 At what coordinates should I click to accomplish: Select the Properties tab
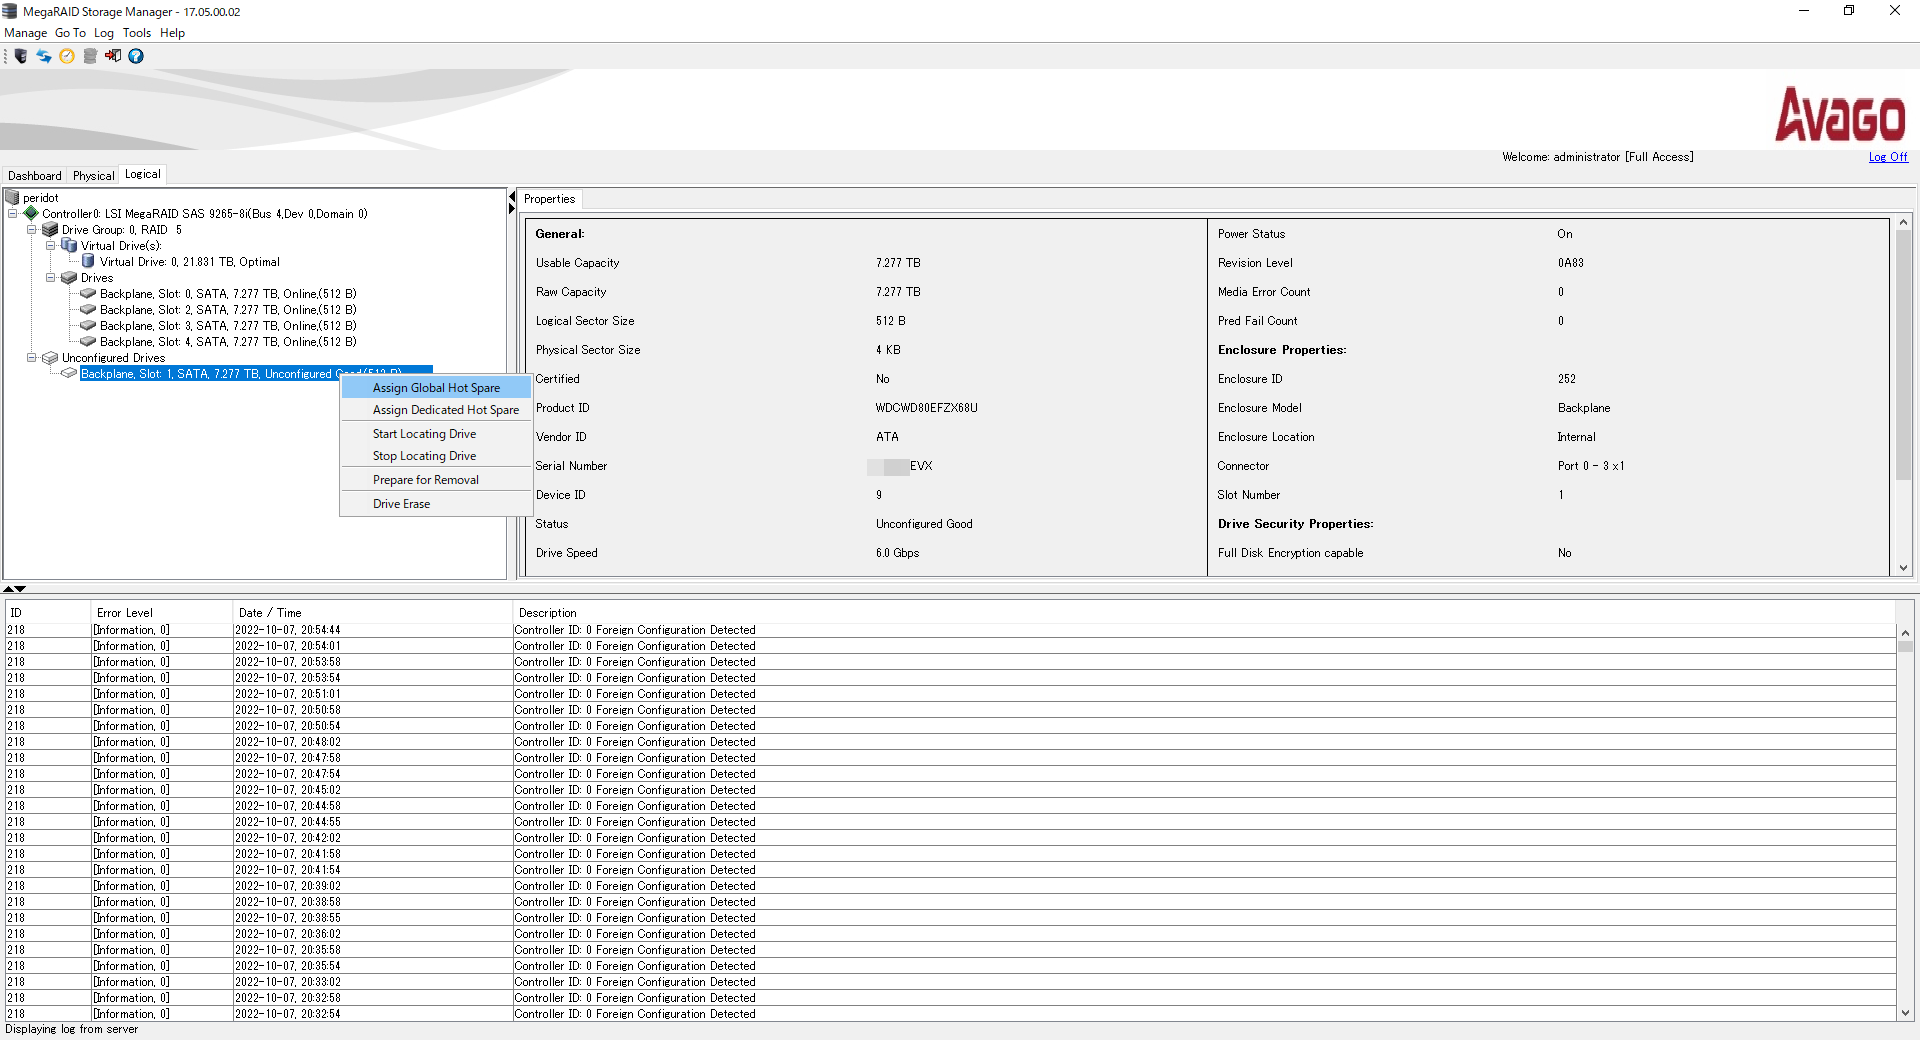(x=550, y=199)
